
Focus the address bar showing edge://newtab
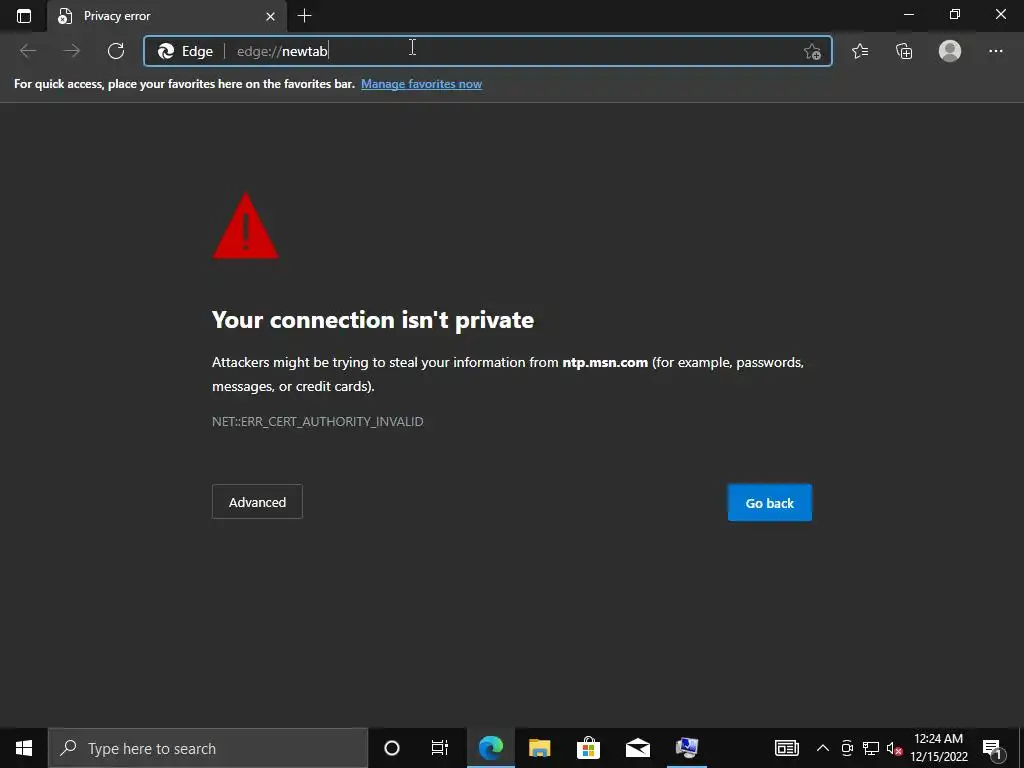pyautogui.click(x=487, y=51)
